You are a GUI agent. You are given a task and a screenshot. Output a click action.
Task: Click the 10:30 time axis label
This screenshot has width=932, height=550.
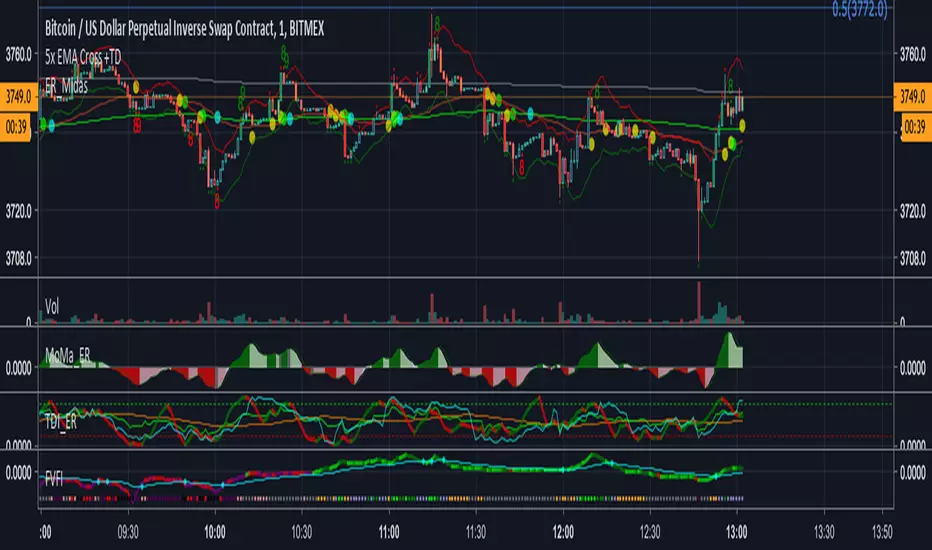point(301,532)
